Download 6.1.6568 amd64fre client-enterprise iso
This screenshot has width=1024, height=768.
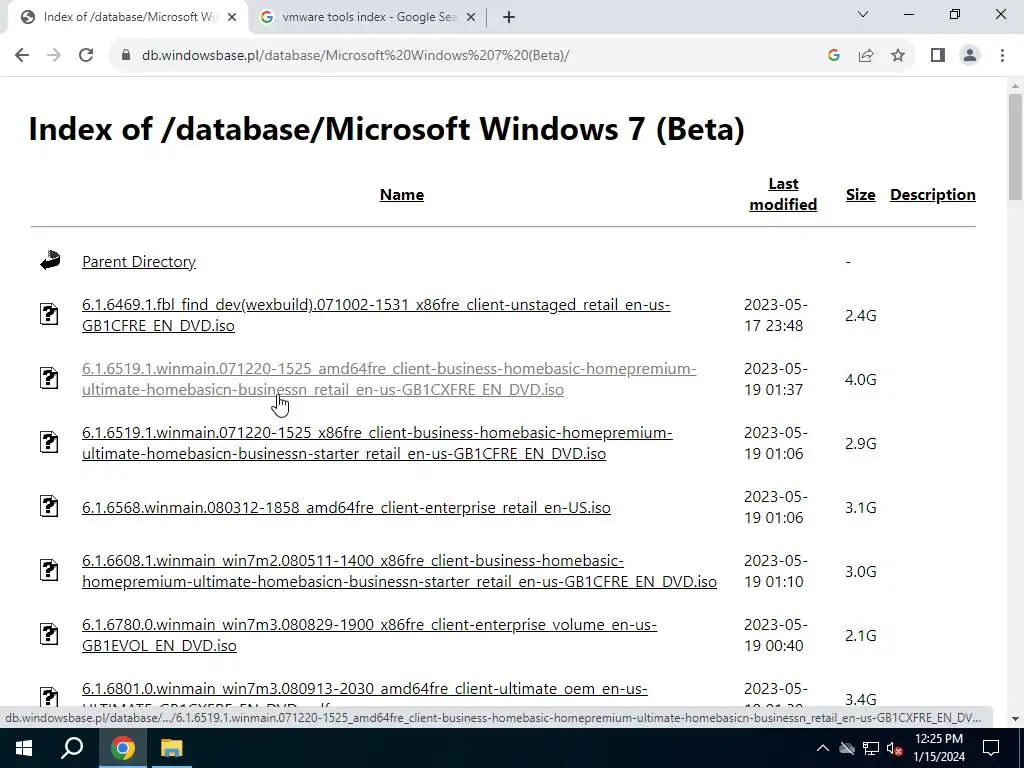(x=346, y=507)
